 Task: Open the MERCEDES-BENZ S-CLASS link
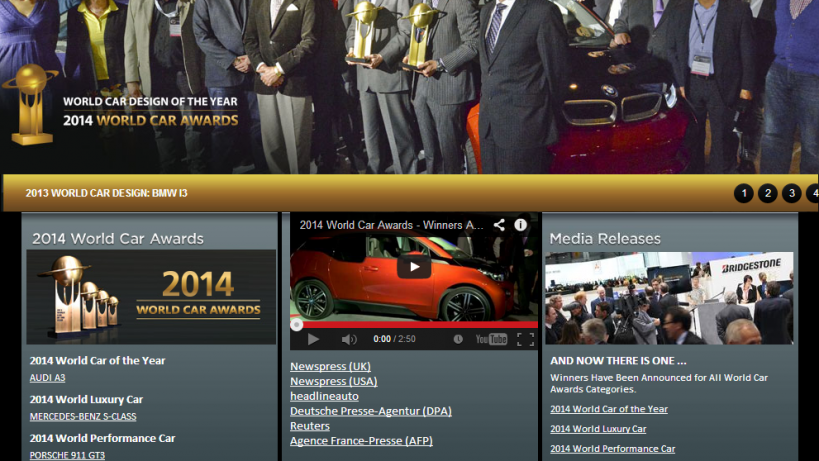click(82, 416)
